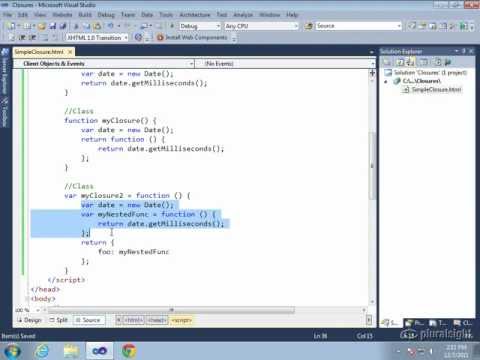Switch to Split view
The image size is (480, 360).
[x=59, y=320]
